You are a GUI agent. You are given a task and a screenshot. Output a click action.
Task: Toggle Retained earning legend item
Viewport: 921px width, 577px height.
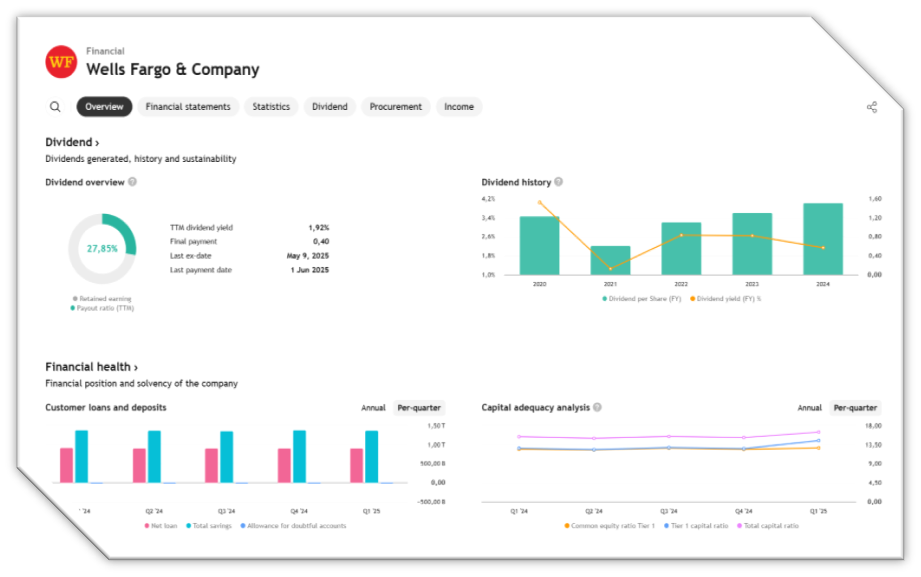(102, 299)
